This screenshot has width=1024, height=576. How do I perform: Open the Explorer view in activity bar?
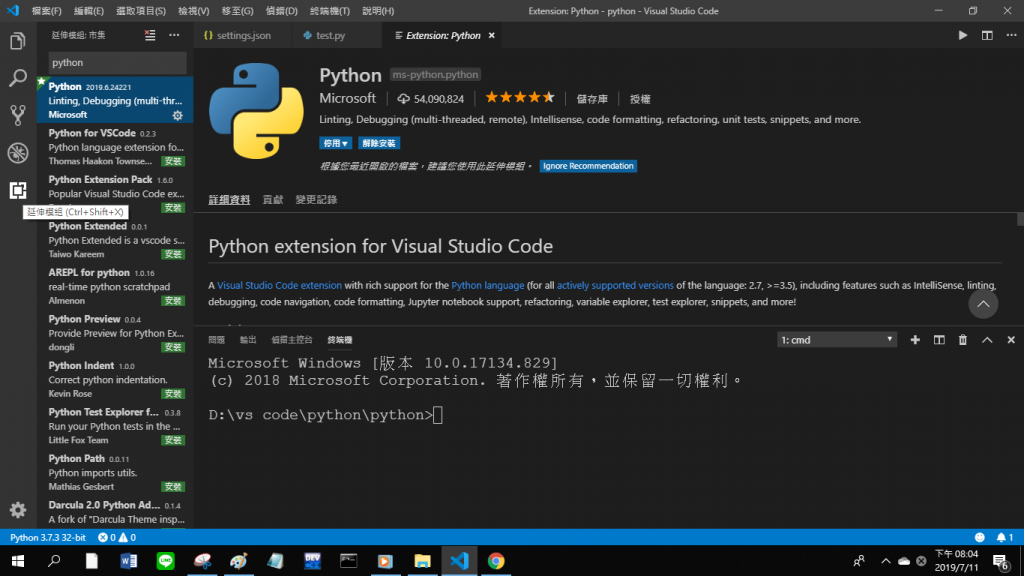point(18,41)
